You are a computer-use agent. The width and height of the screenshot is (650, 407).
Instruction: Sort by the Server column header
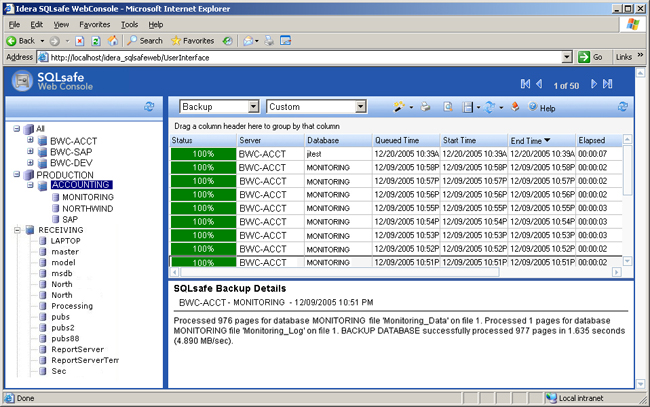(x=270, y=140)
